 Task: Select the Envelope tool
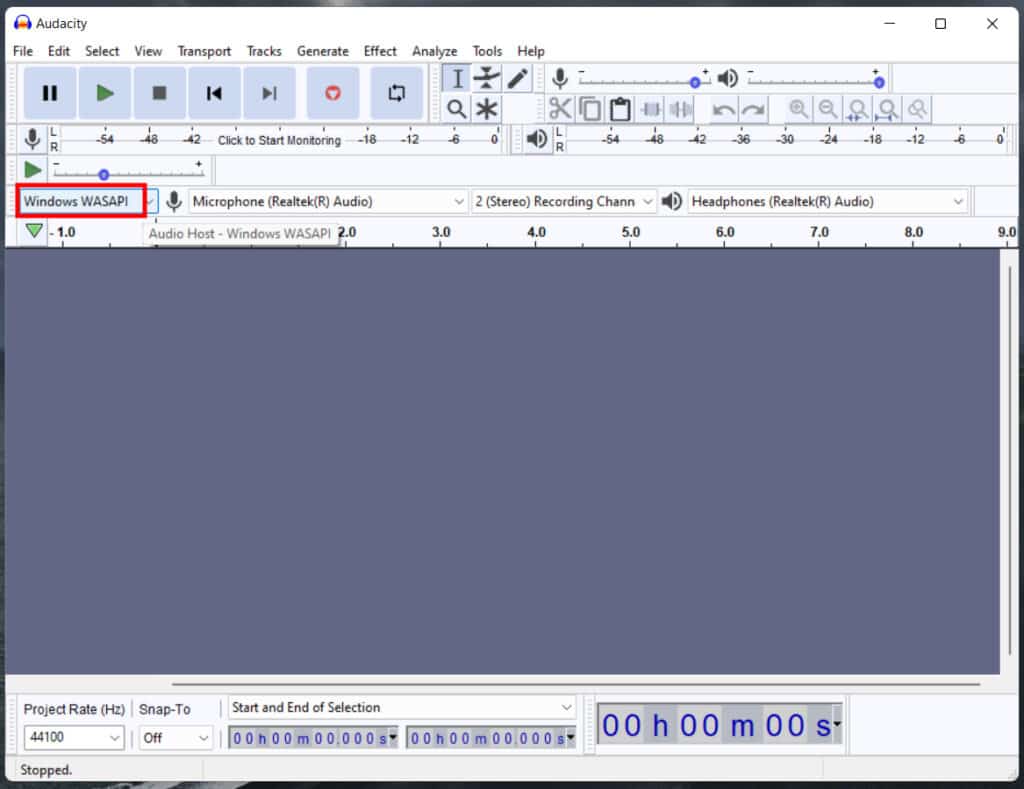(487, 79)
